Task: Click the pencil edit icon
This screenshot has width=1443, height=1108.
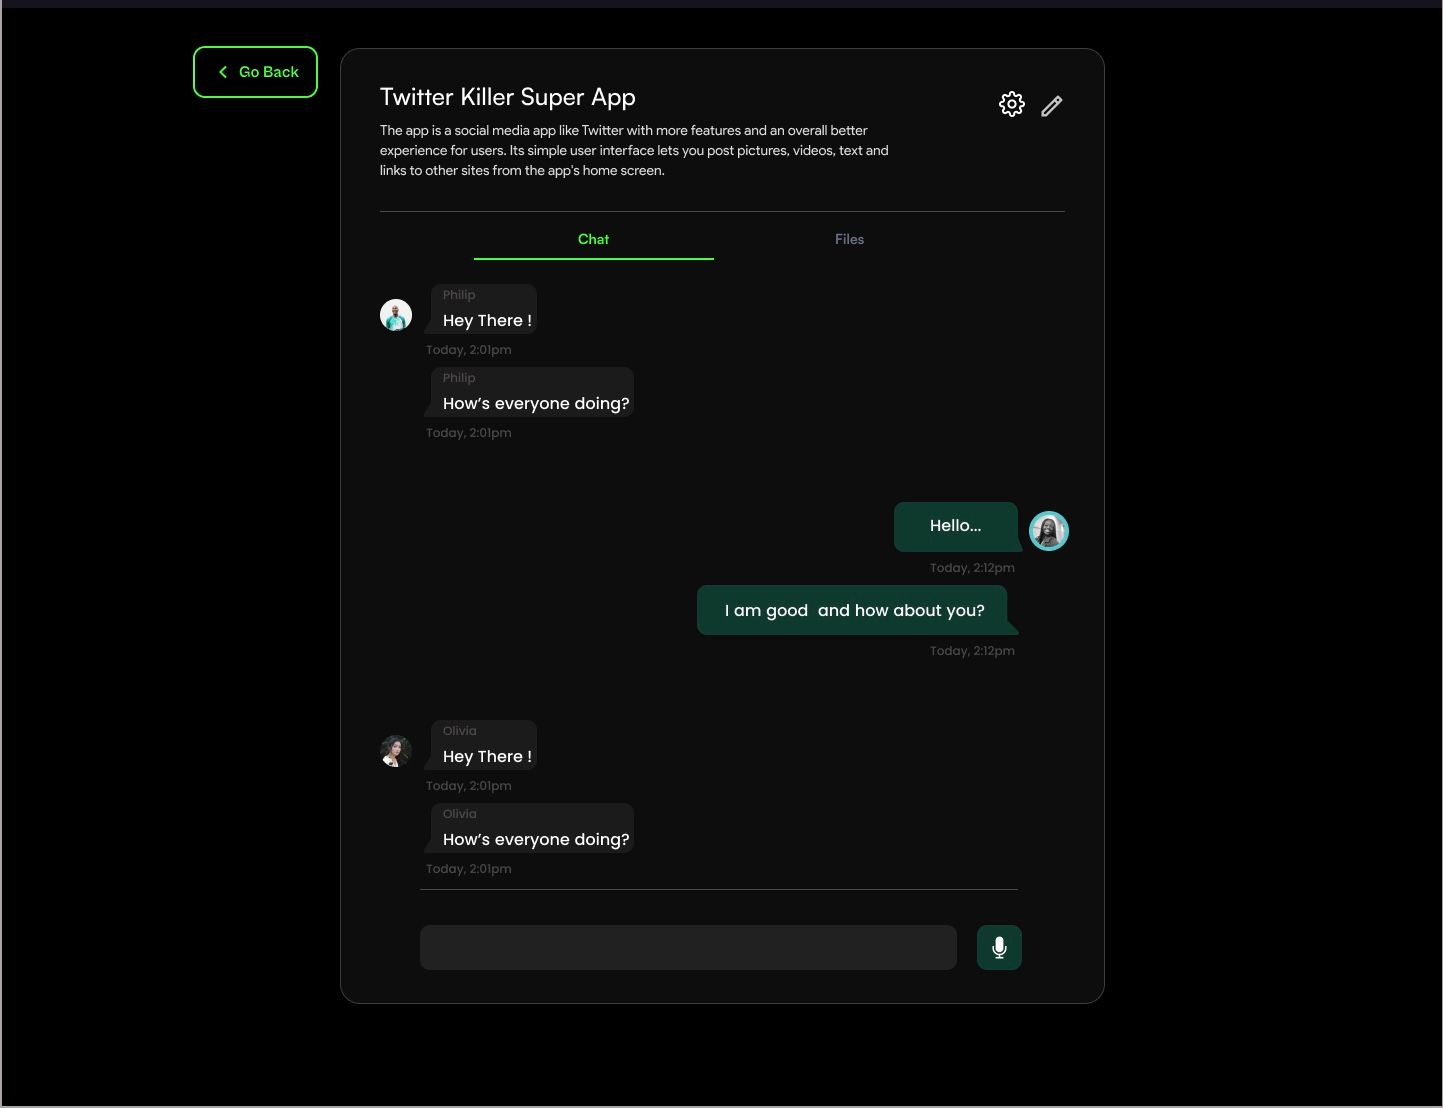Action: tap(1051, 106)
